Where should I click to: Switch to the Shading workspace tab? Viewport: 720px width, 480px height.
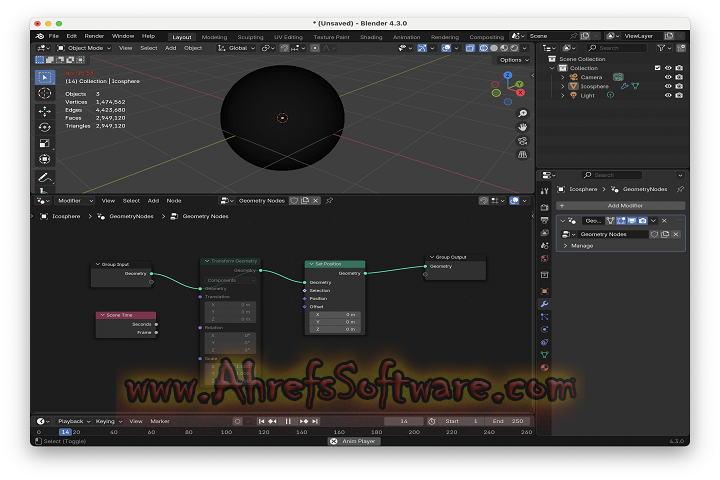point(370,37)
